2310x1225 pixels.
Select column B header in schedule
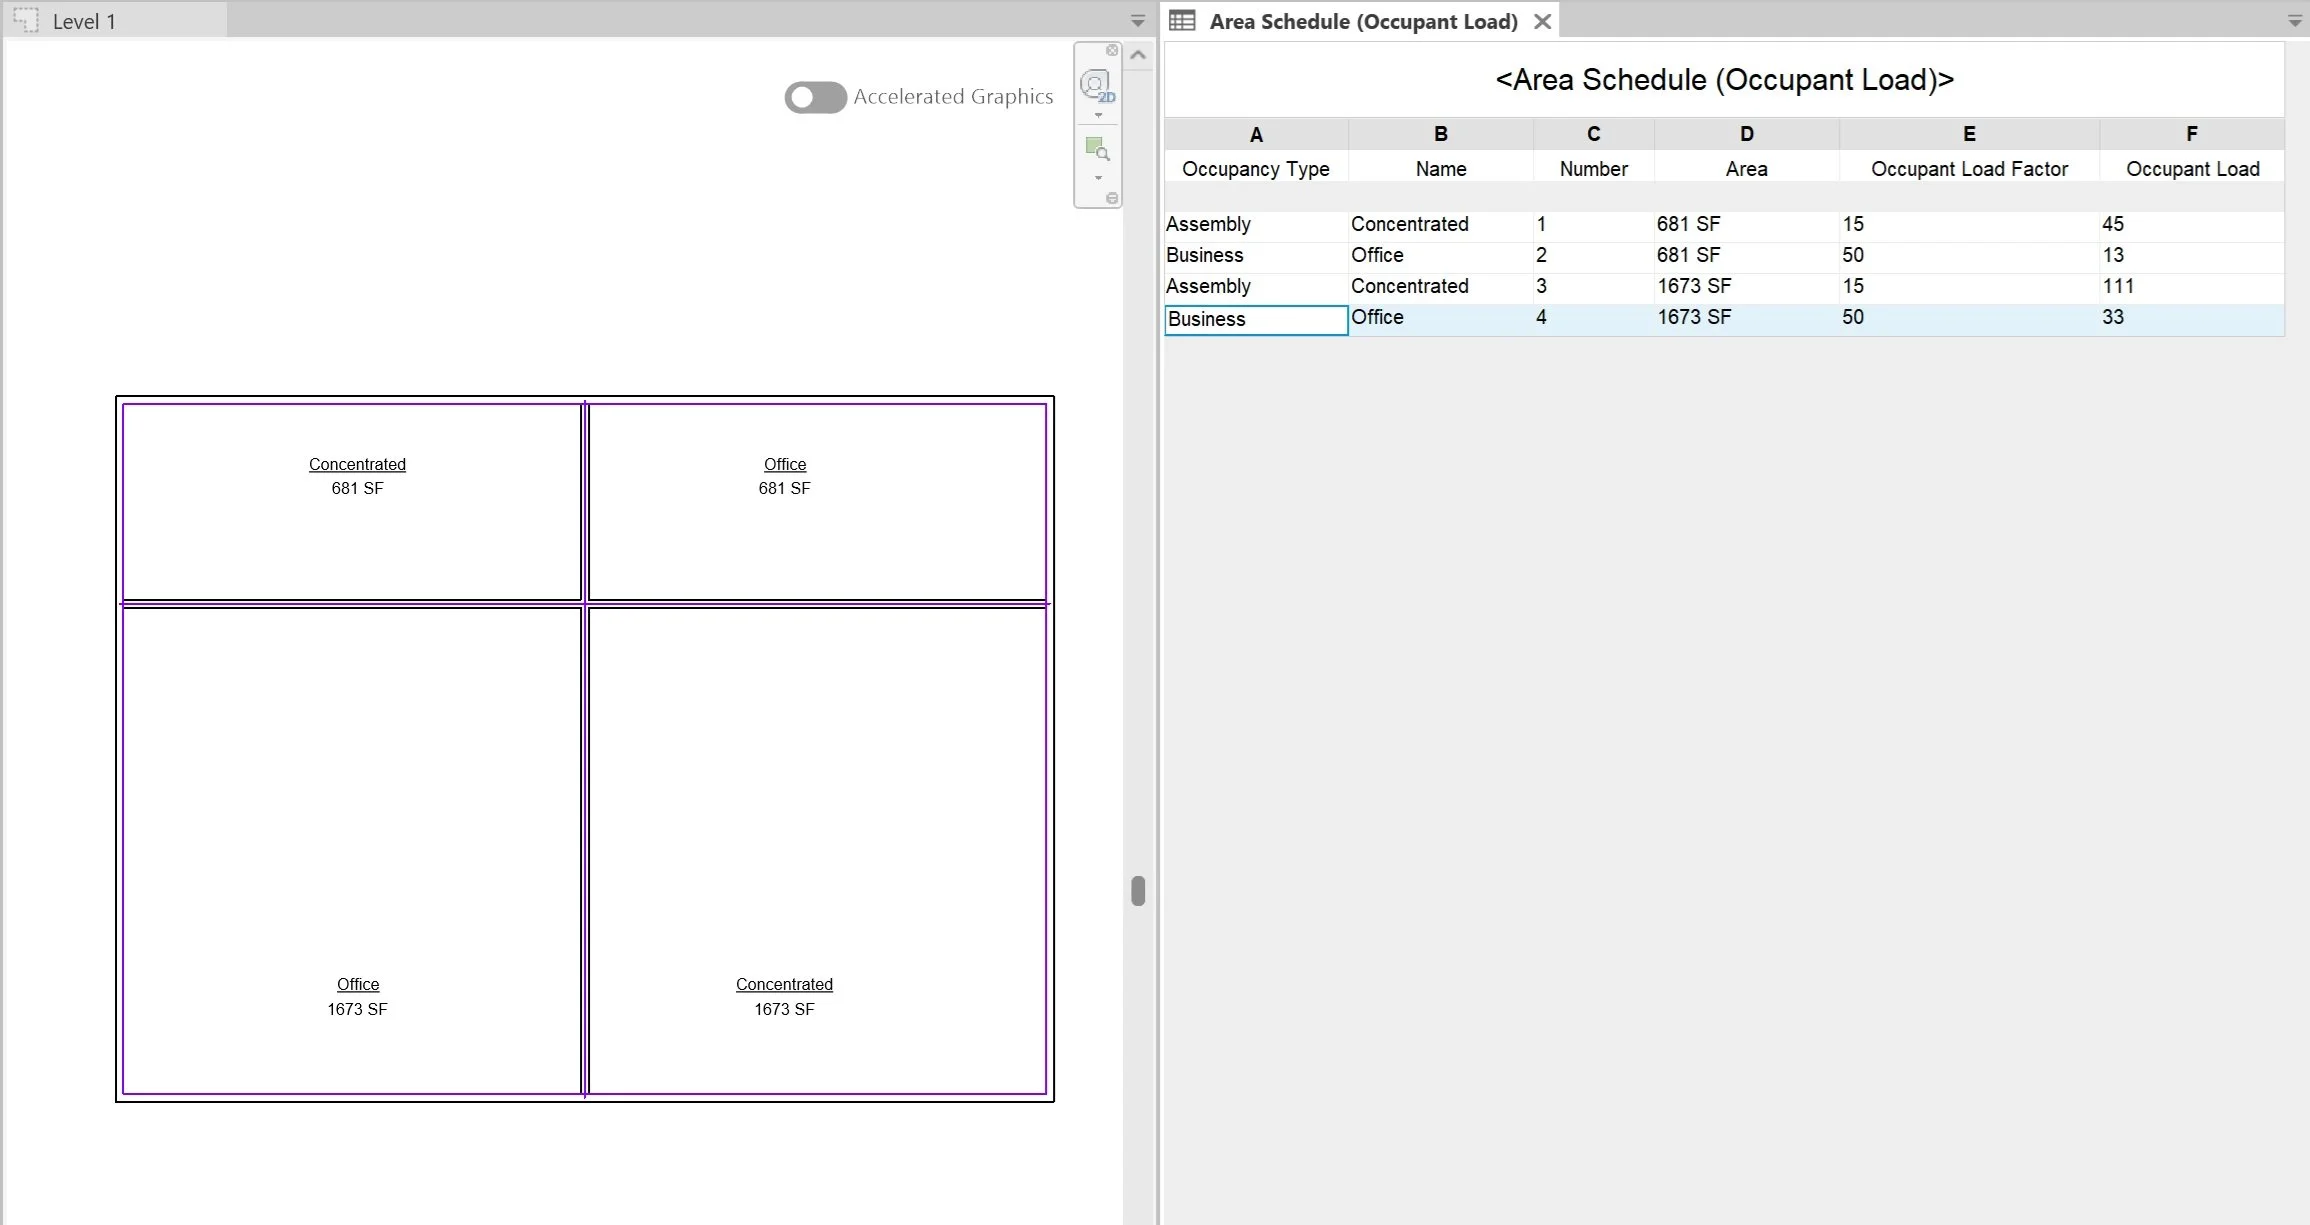tap(1441, 134)
